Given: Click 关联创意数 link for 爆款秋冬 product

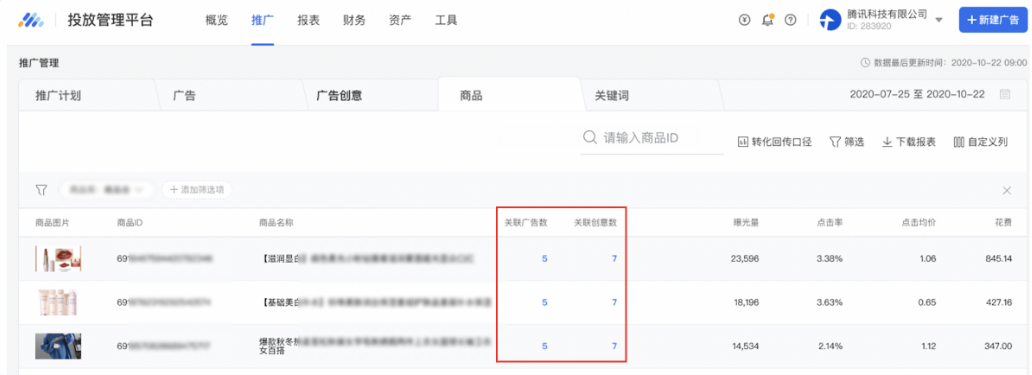Looking at the screenshot, I should click(x=614, y=345).
